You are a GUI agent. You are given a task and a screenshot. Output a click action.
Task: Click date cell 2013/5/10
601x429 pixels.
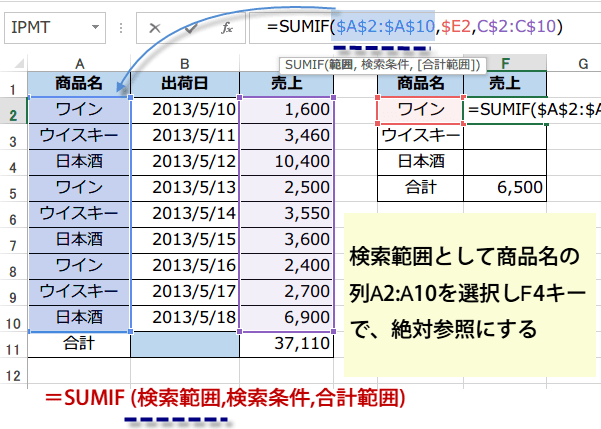click(185, 110)
